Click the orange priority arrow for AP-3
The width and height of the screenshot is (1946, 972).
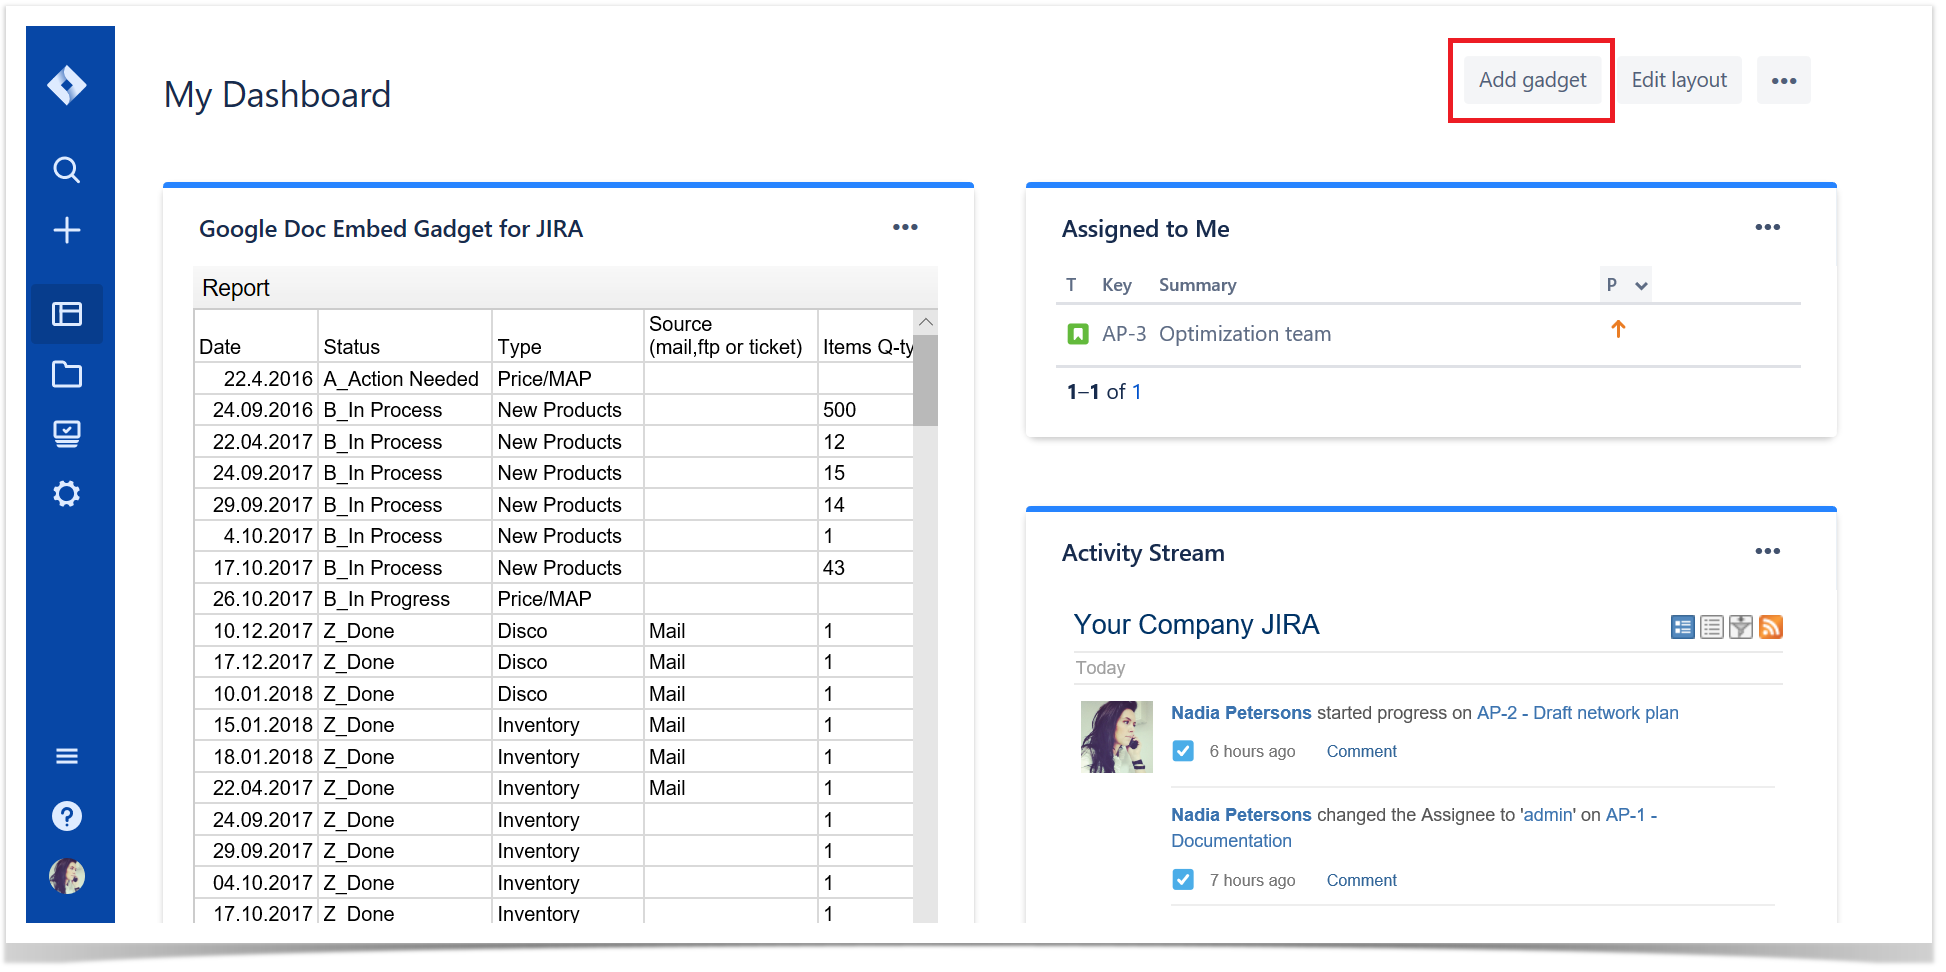tap(1618, 329)
